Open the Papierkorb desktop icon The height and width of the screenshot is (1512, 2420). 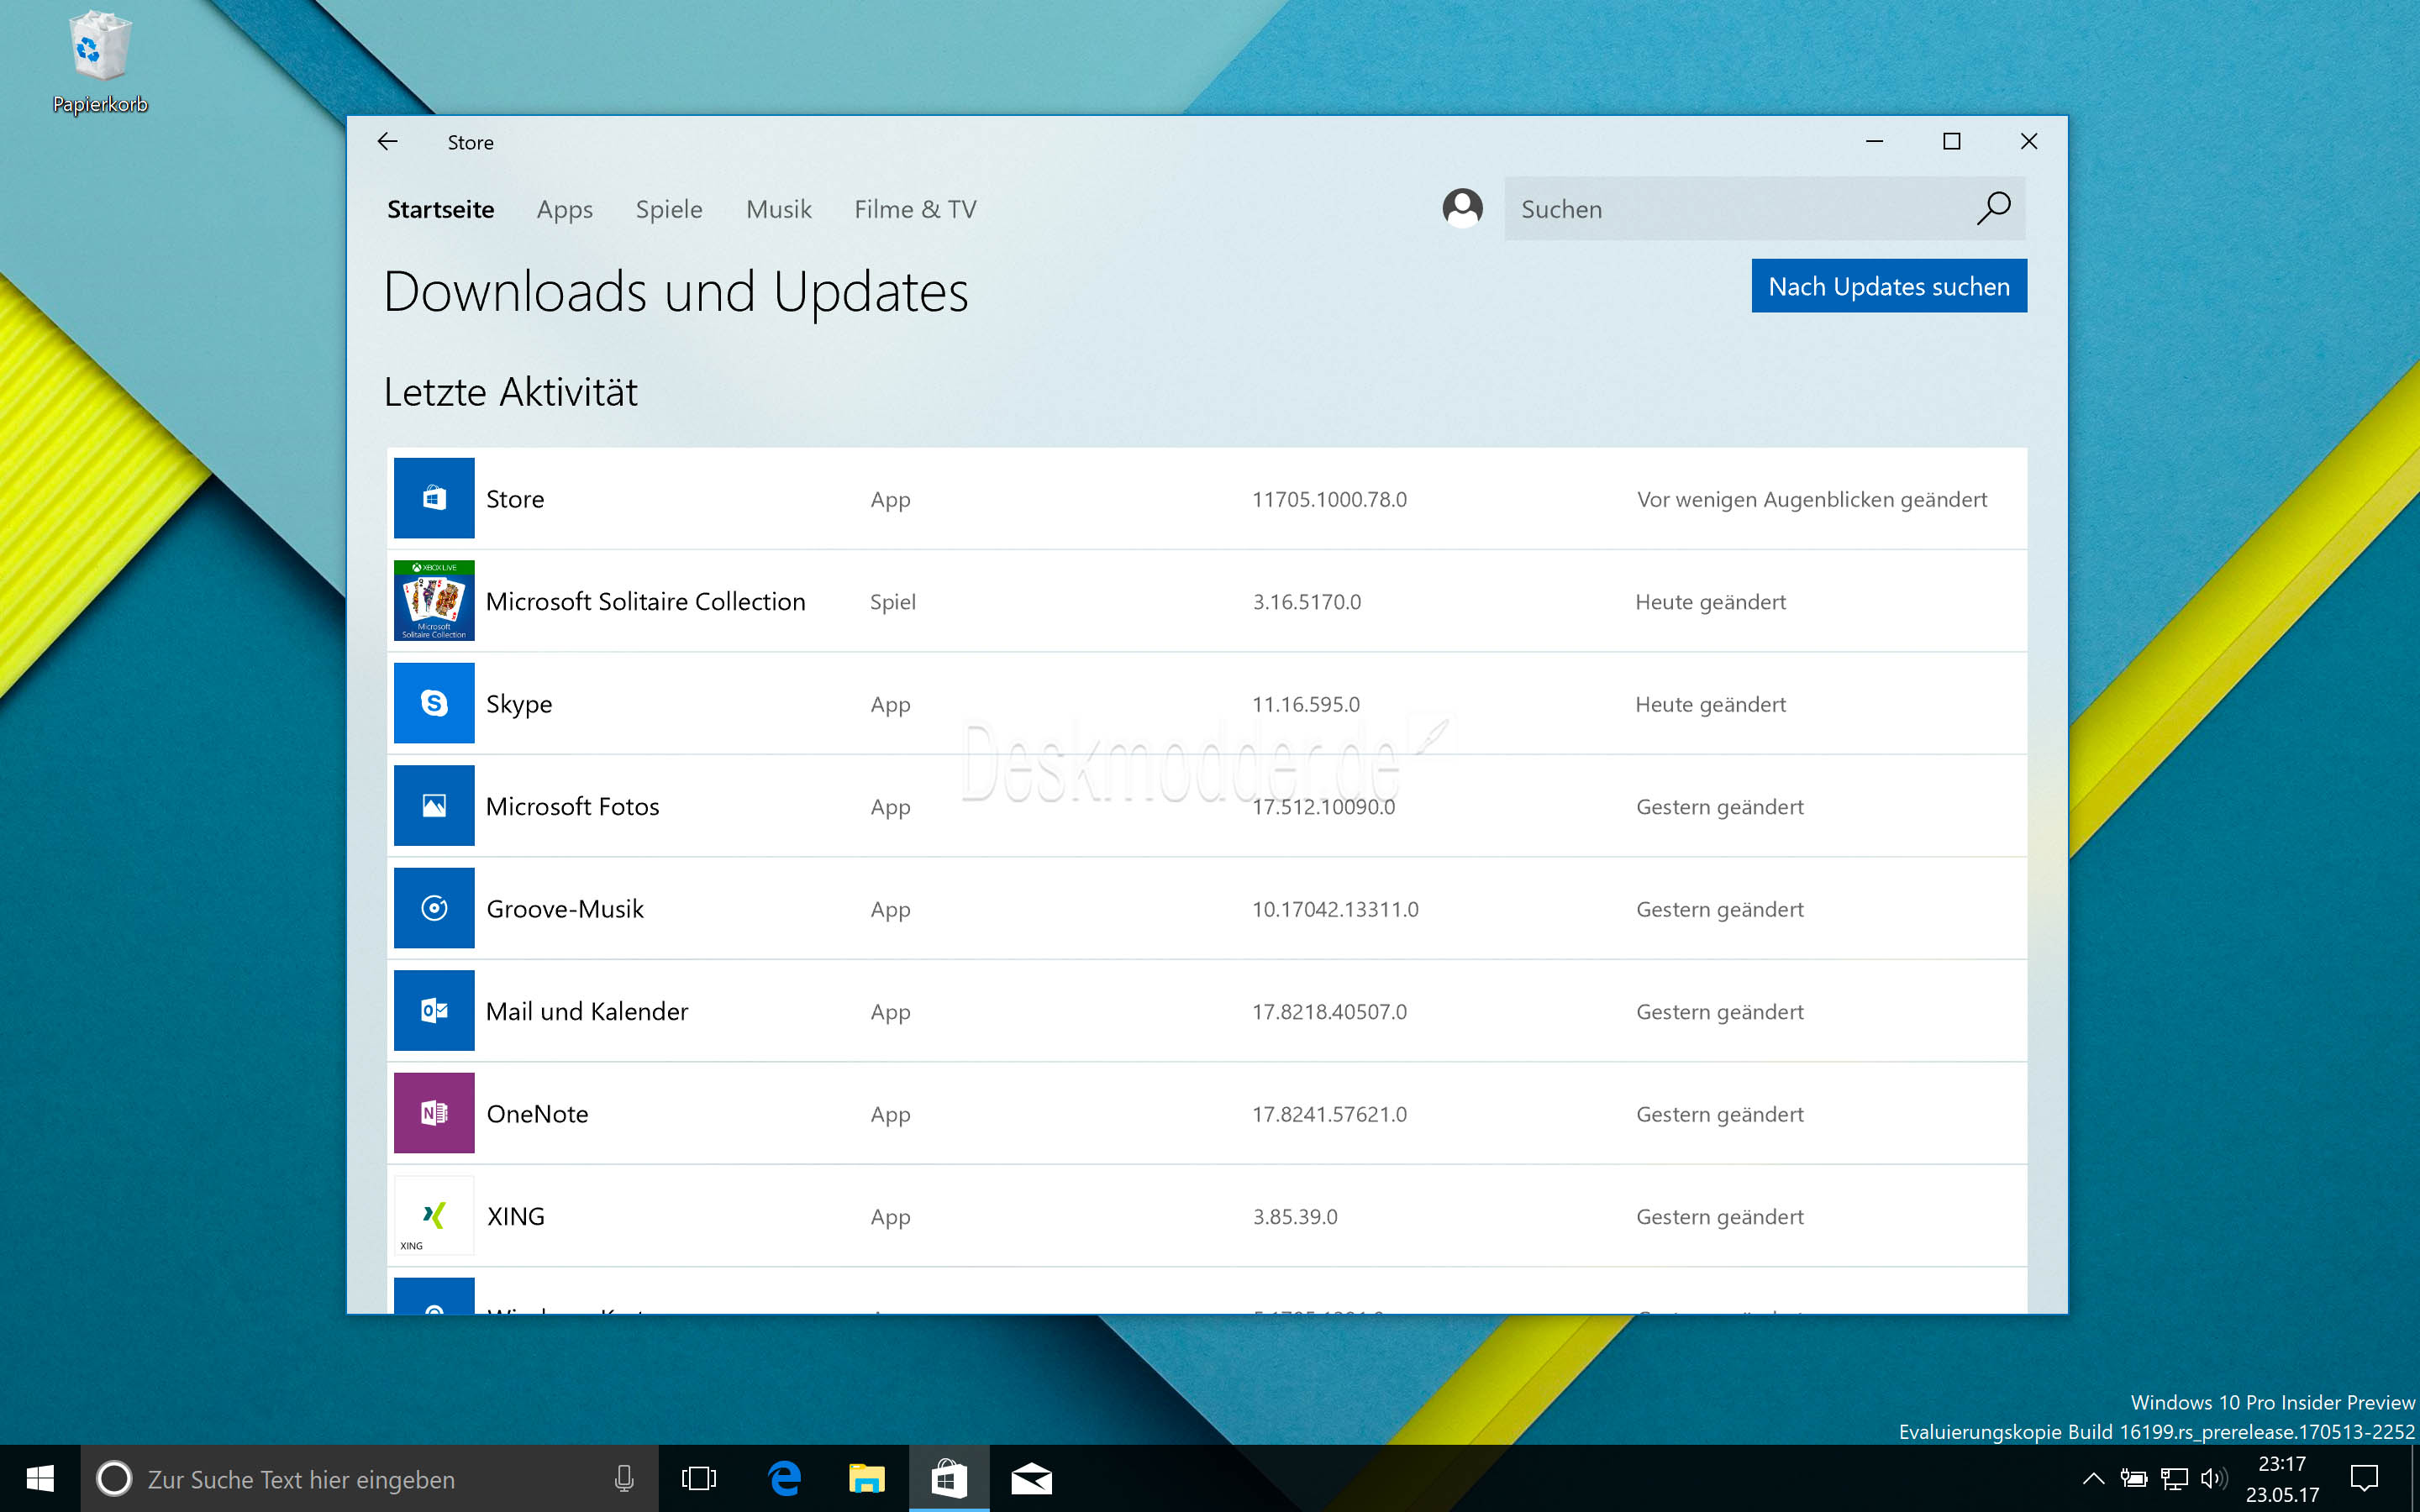tap(100, 62)
